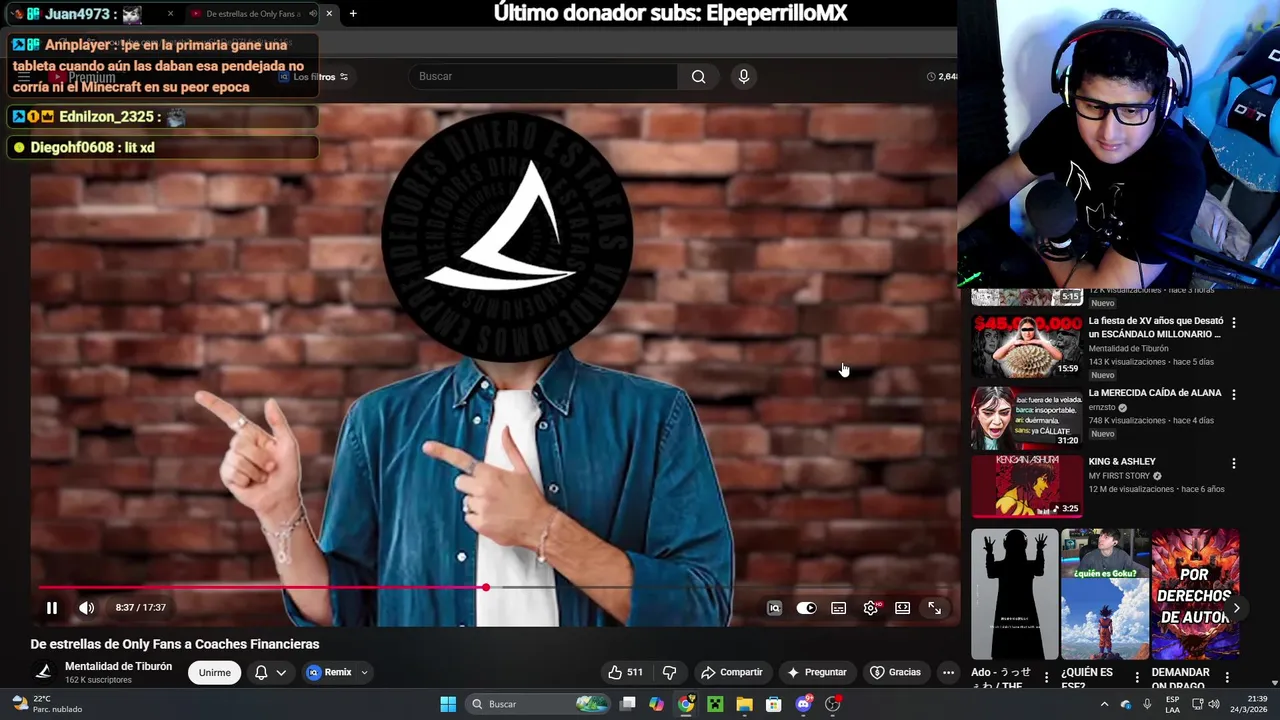Open the Mentalidad de Tiburón channel name link
Screen dimensions: 1280x720
(x=118, y=666)
